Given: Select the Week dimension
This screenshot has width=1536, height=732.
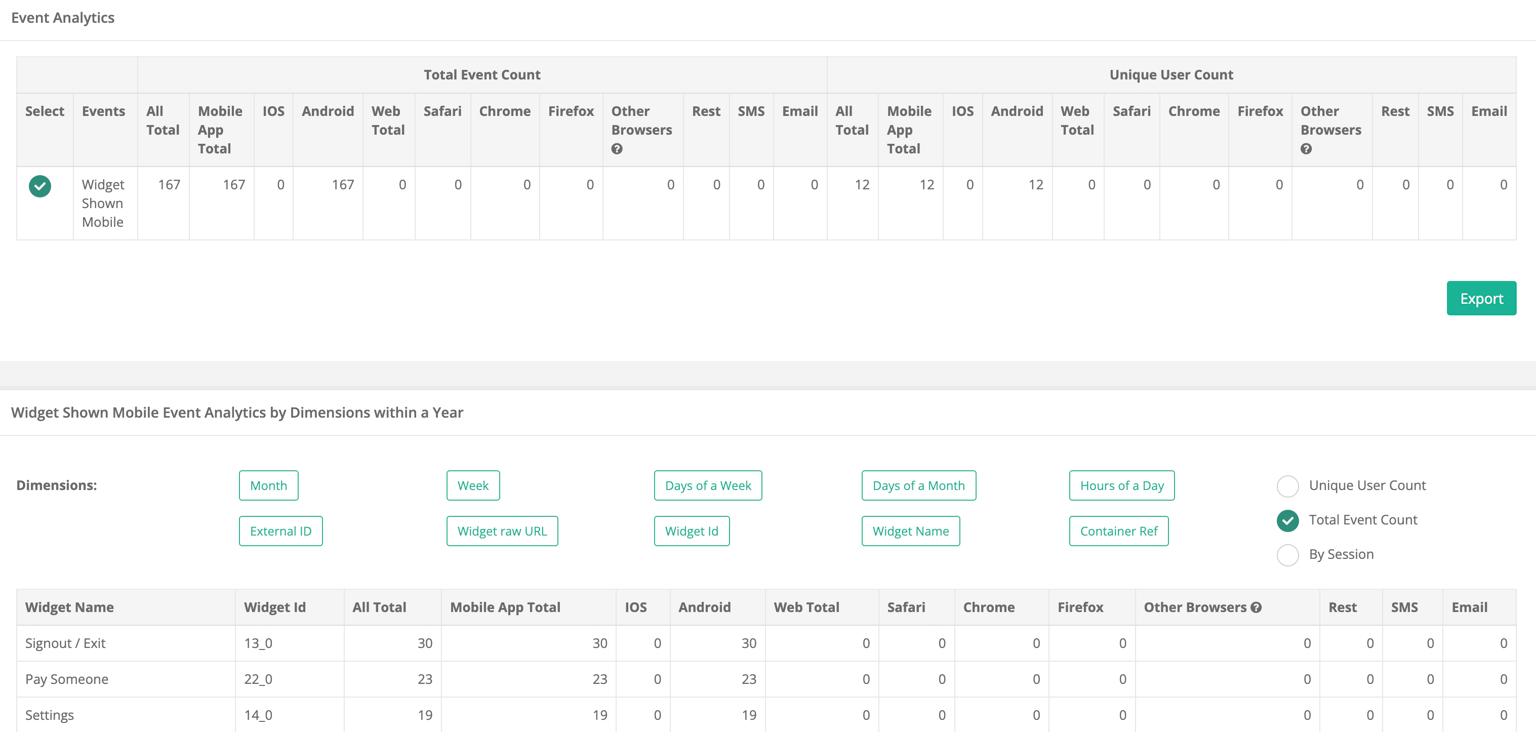Looking at the screenshot, I should (473, 485).
